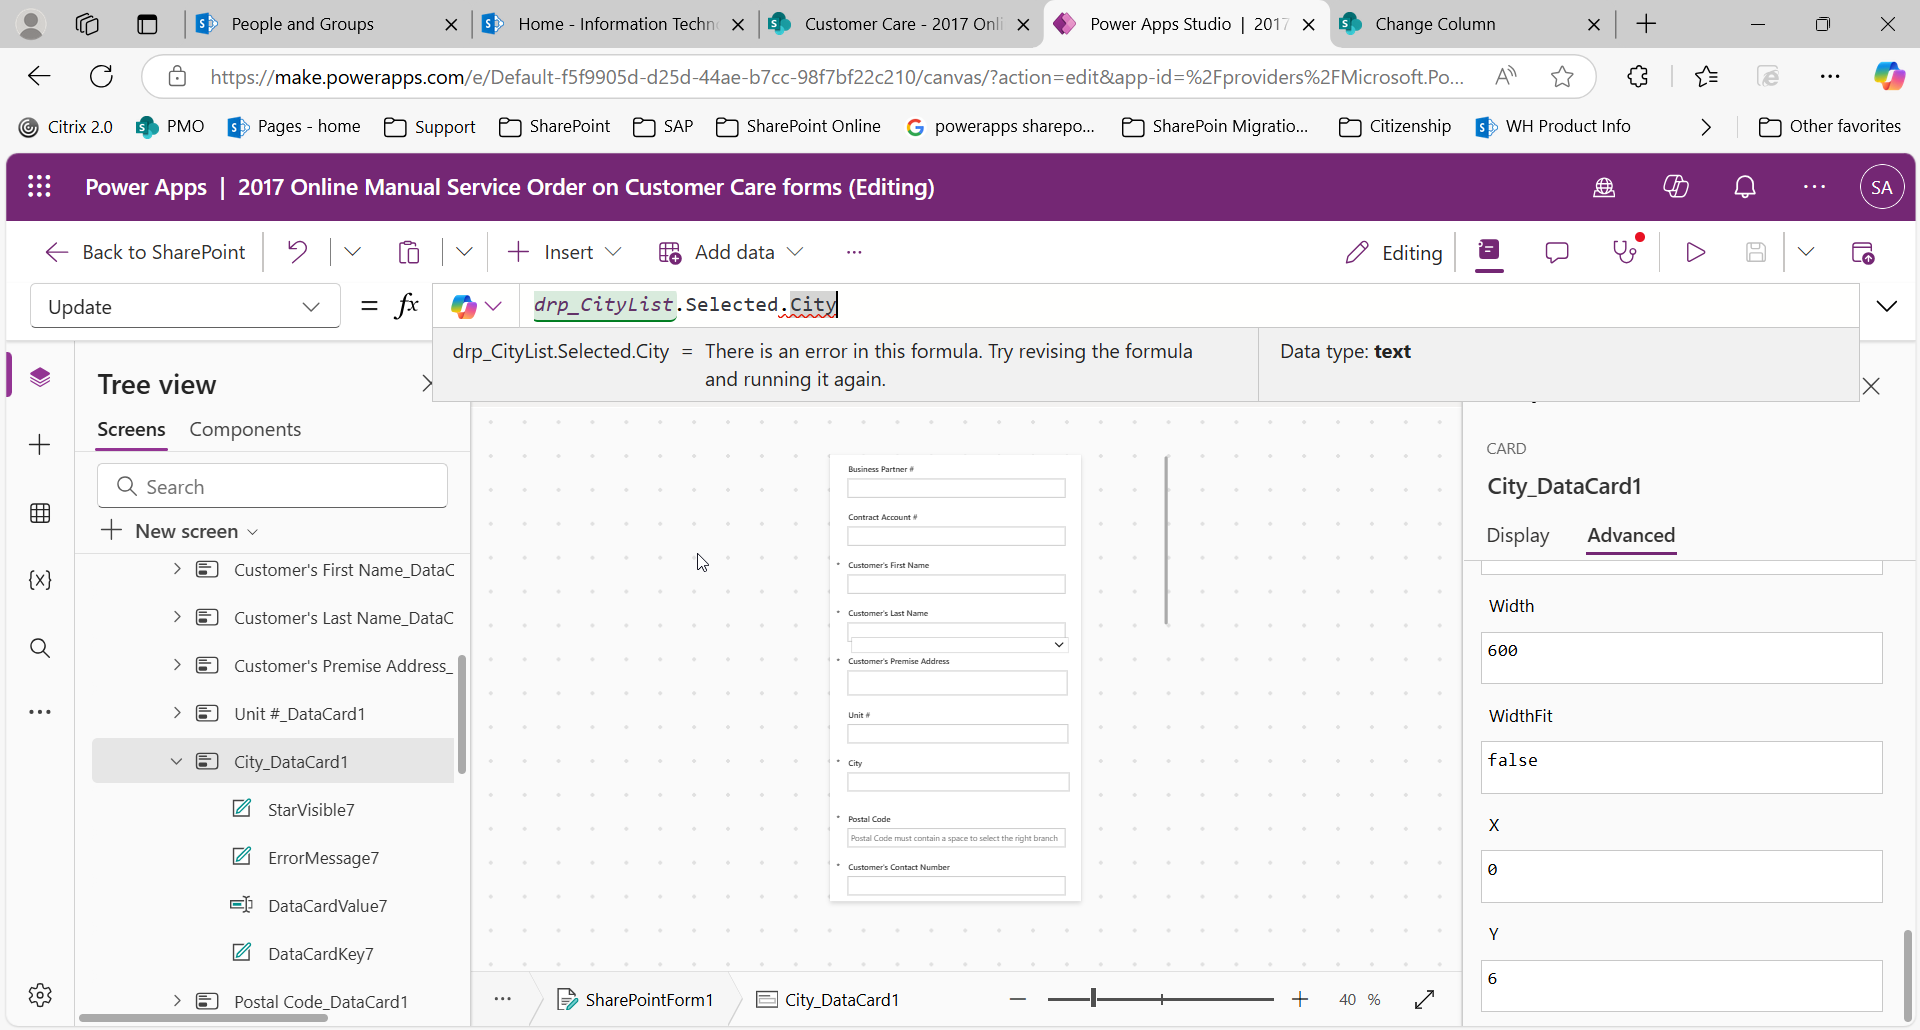The width and height of the screenshot is (1920, 1030).
Task: Click the Save disk icon
Action: pos(1756,252)
